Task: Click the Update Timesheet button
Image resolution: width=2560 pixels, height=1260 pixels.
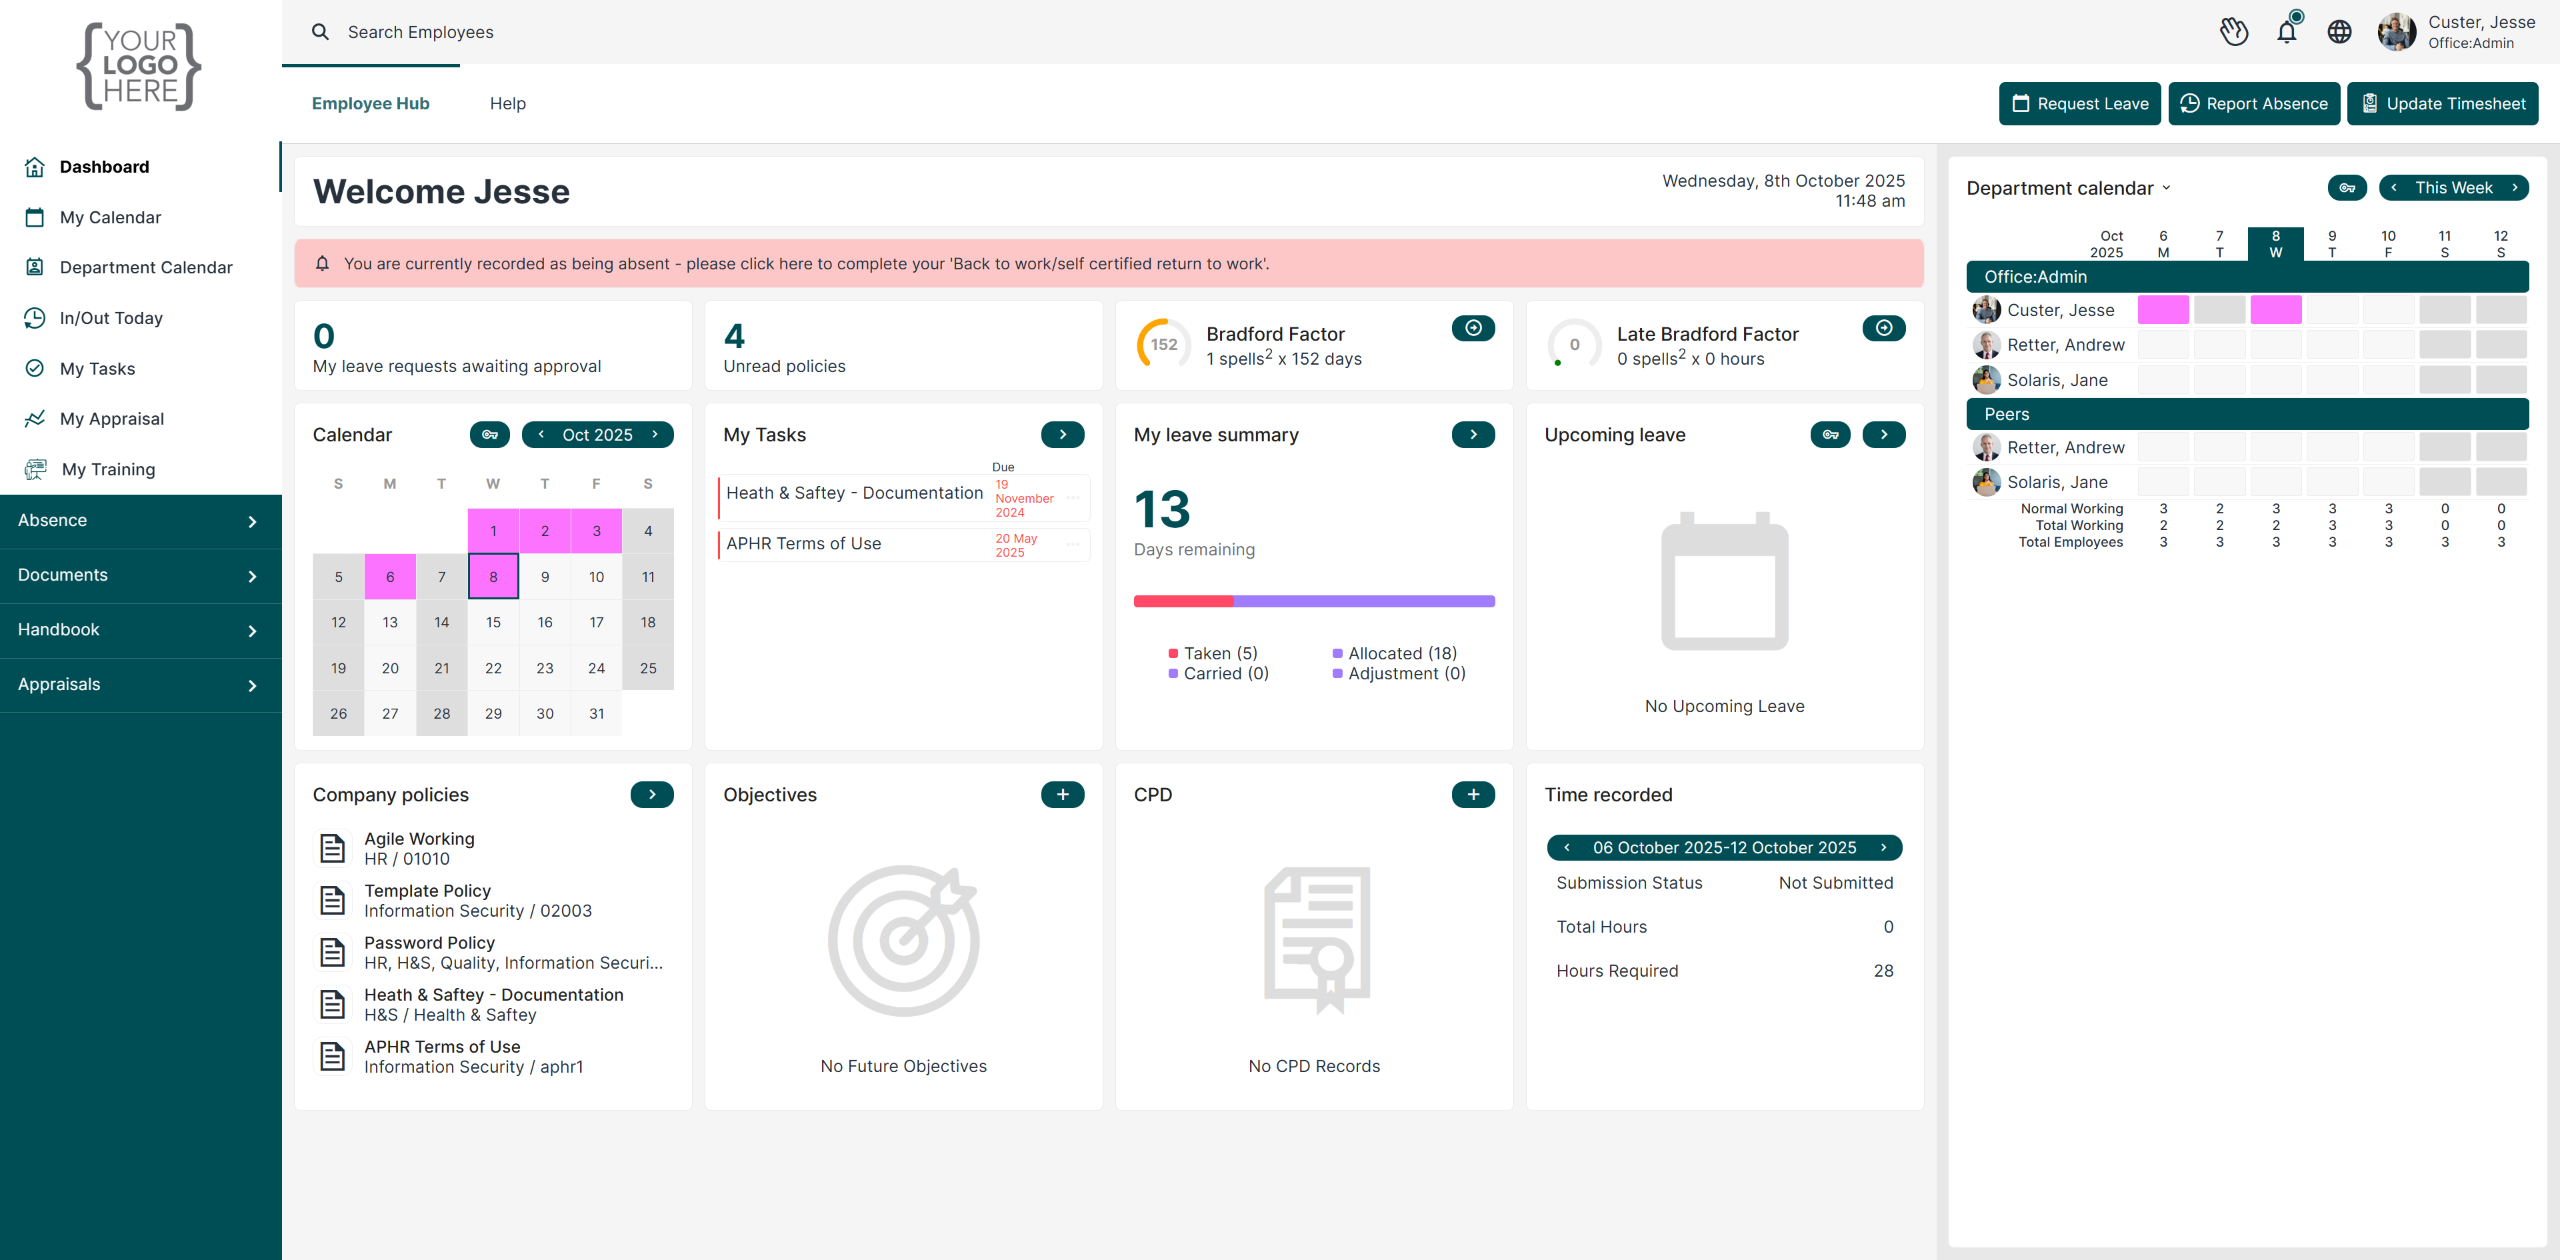Action: tap(2442, 104)
